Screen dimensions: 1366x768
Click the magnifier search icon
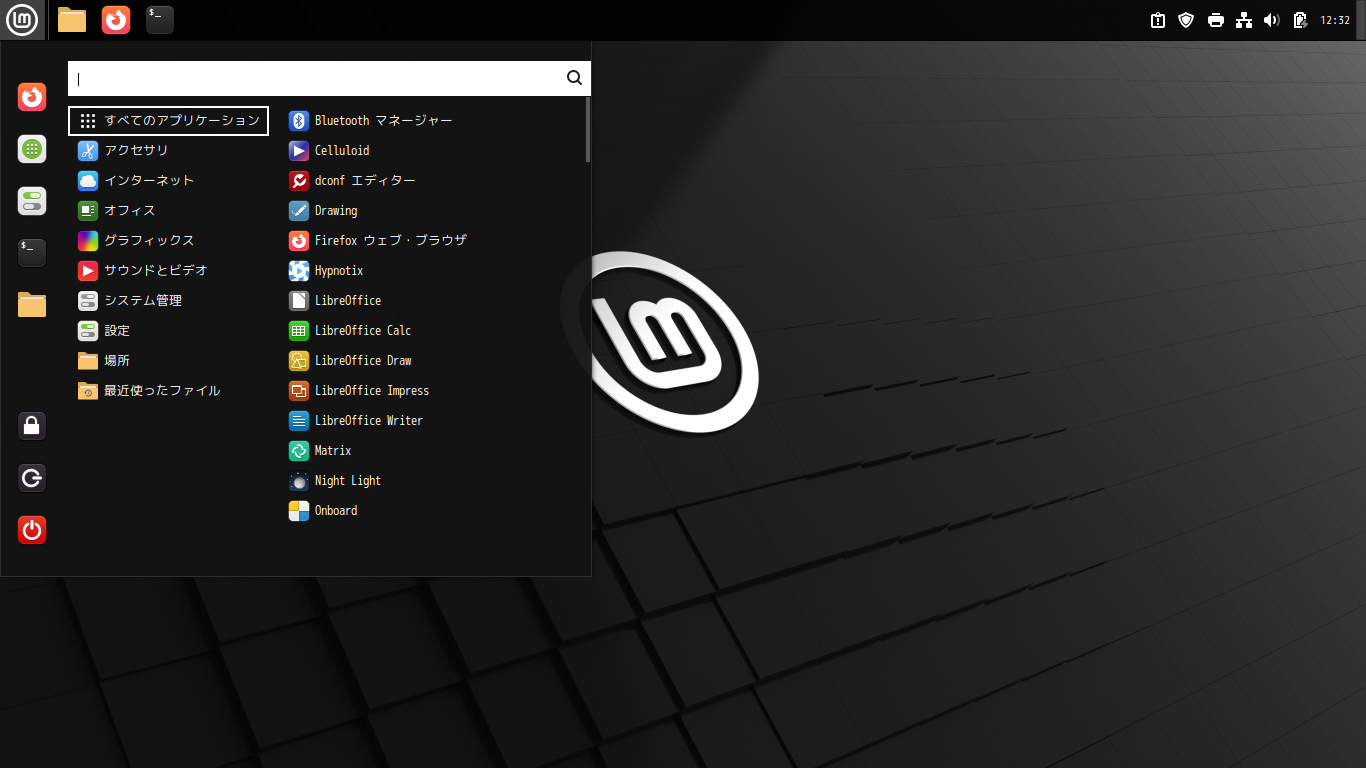pyautogui.click(x=574, y=78)
